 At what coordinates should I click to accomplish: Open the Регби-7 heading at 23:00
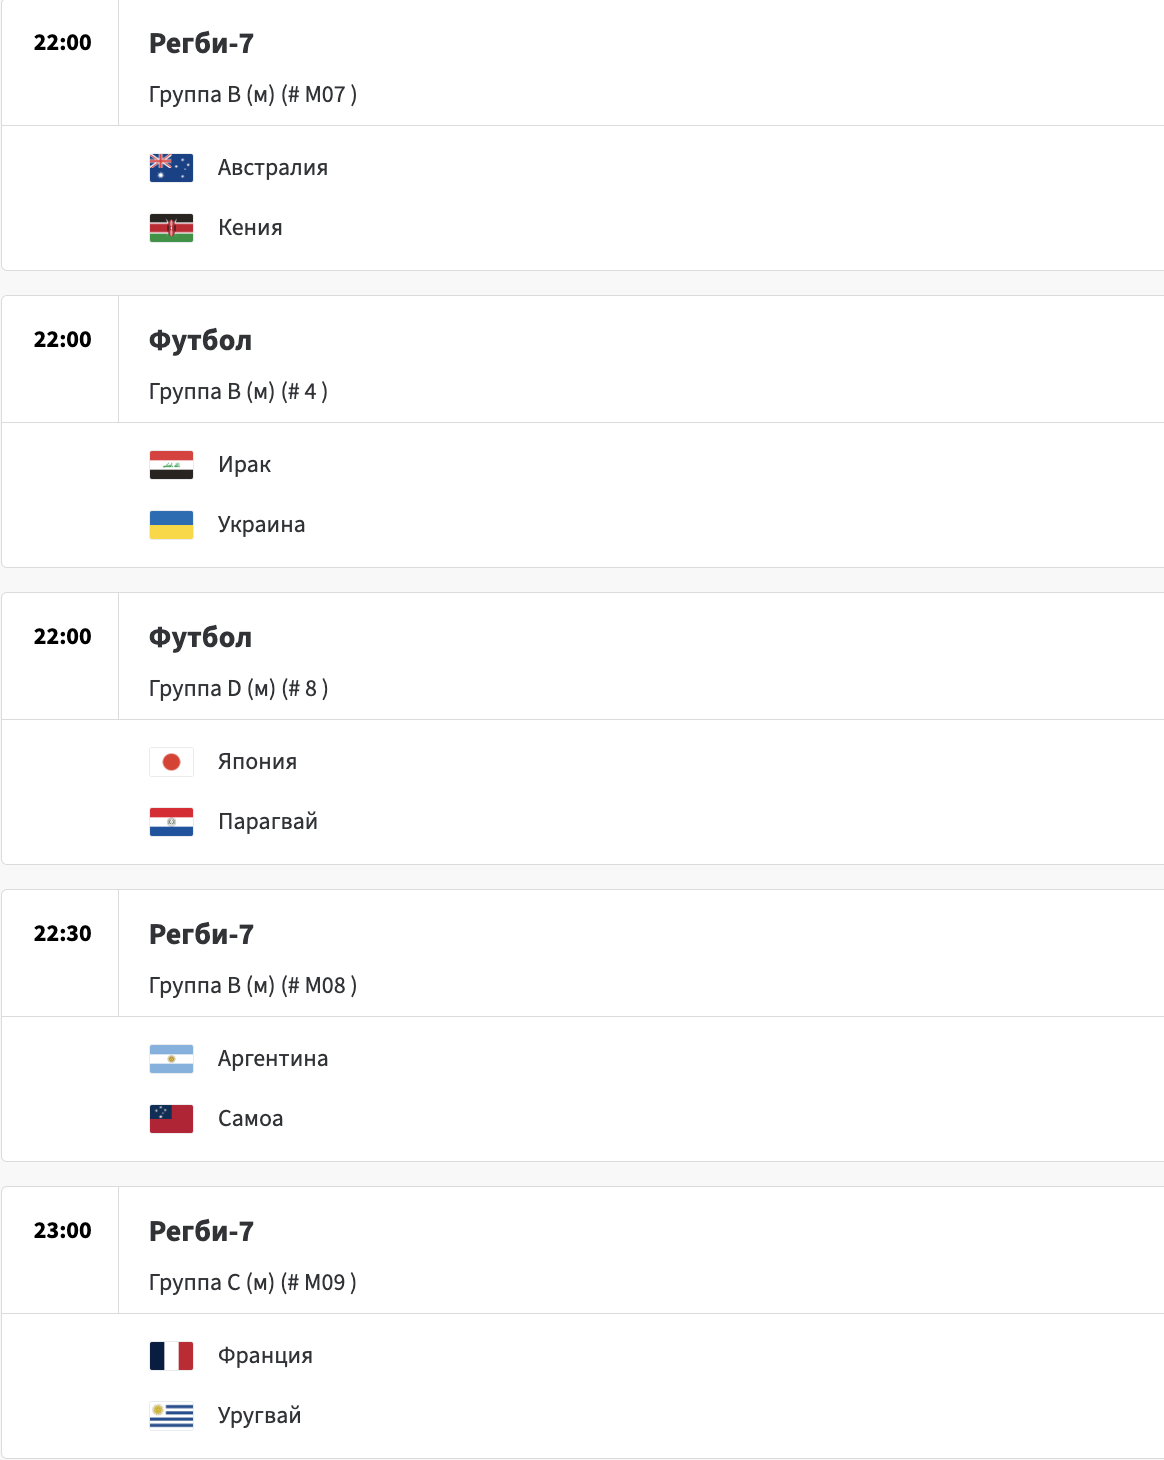[x=201, y=1232]
